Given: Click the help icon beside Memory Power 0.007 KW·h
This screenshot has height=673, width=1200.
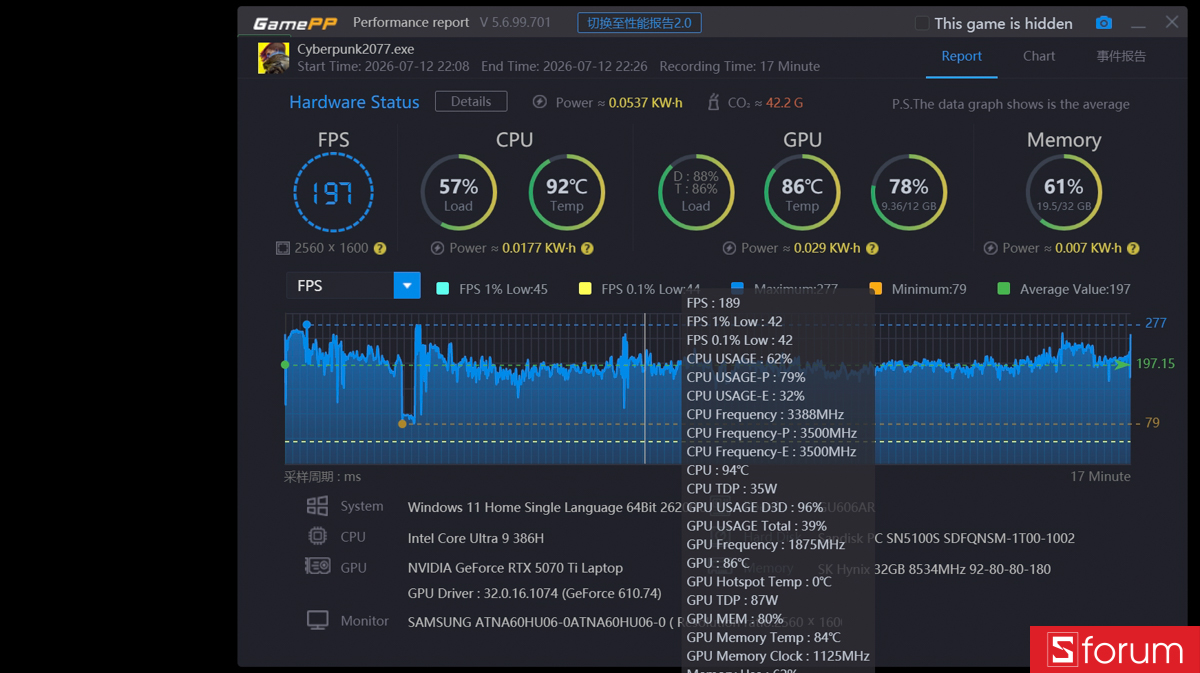Looking at the screenshot, I should (1133, 248).
